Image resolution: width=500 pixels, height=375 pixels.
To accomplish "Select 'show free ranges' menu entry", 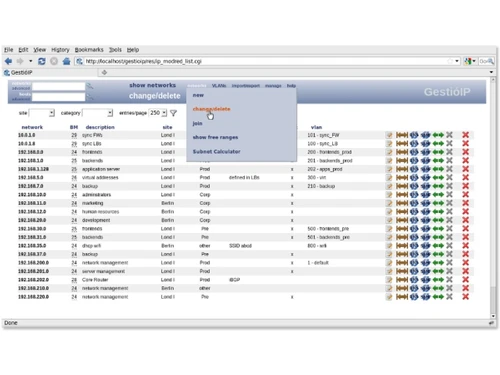I will coord(215,137).
